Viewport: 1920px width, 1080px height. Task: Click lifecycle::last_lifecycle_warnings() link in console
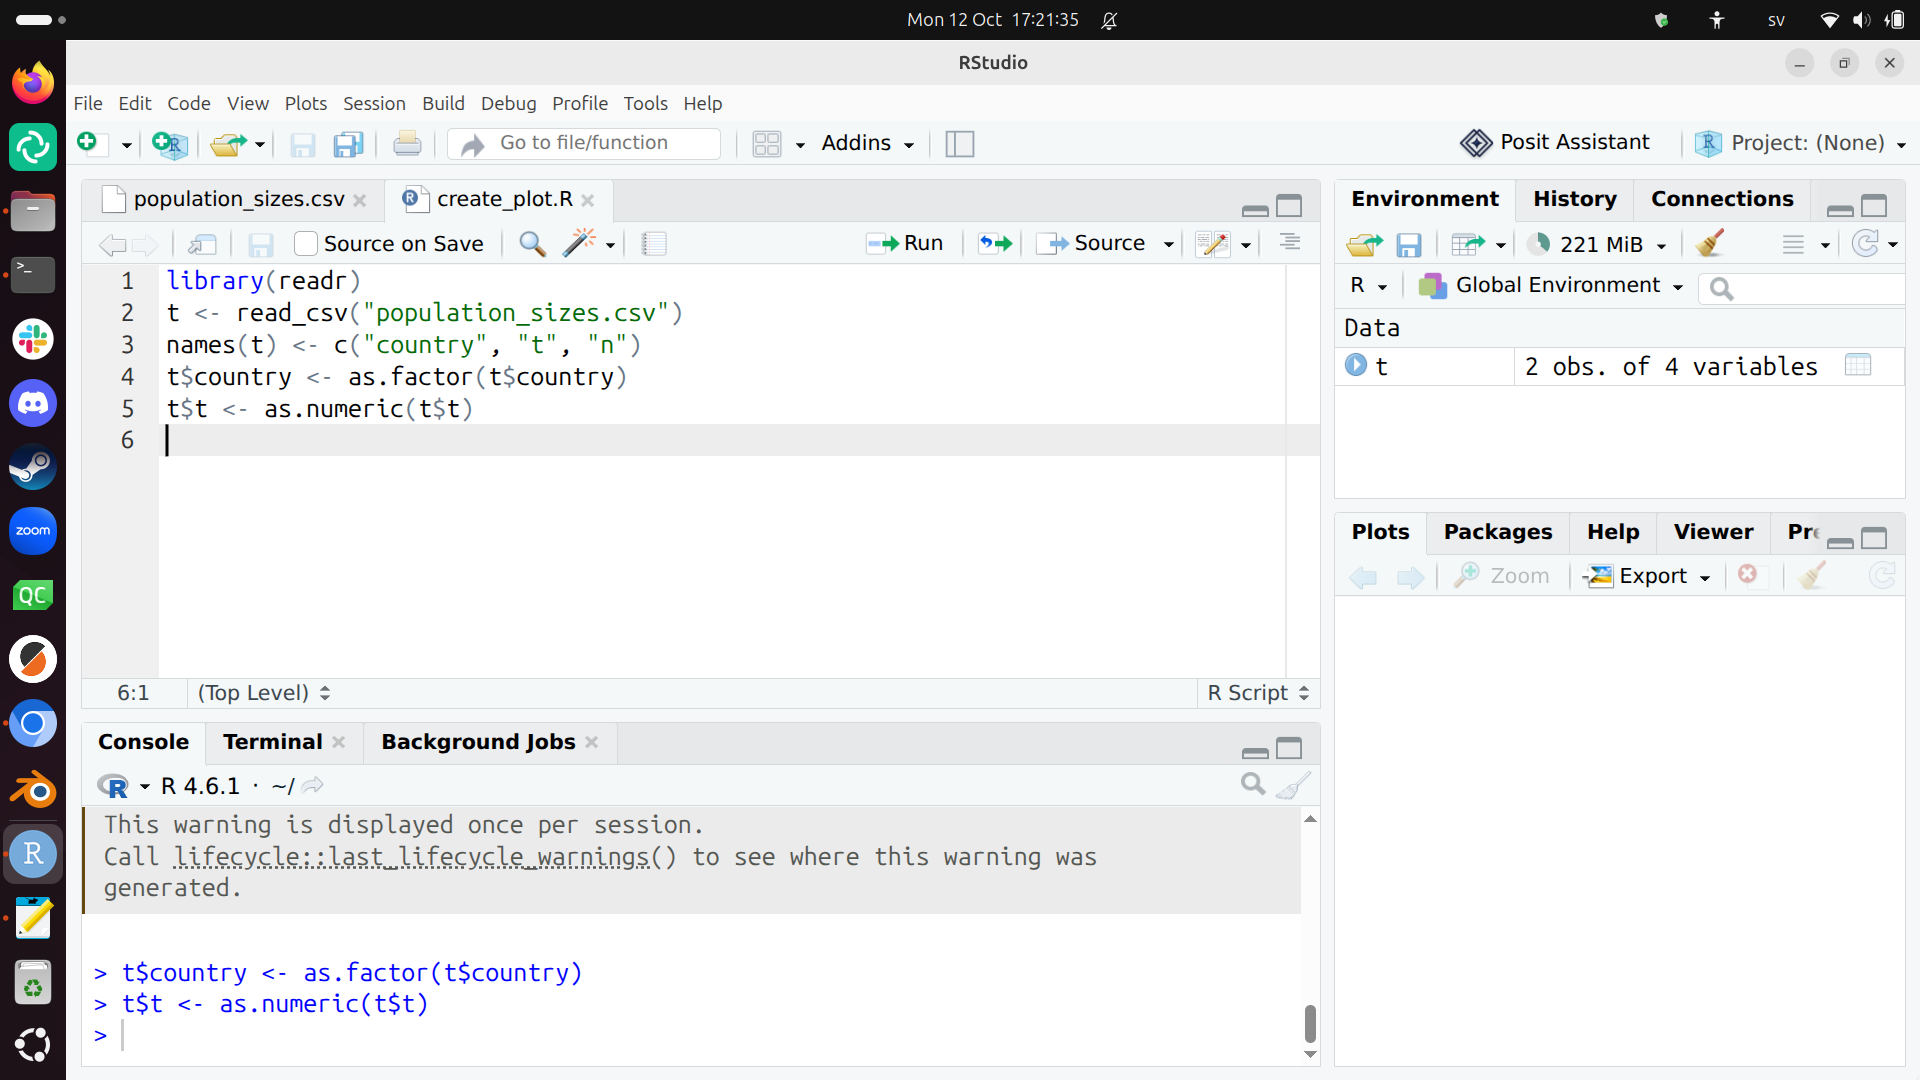tap(425, 857)
